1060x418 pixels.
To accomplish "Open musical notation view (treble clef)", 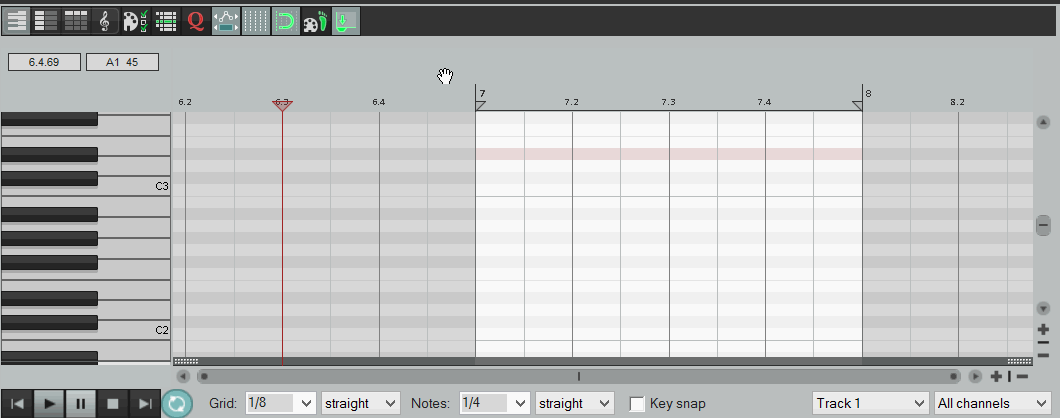I will point(105,20).
